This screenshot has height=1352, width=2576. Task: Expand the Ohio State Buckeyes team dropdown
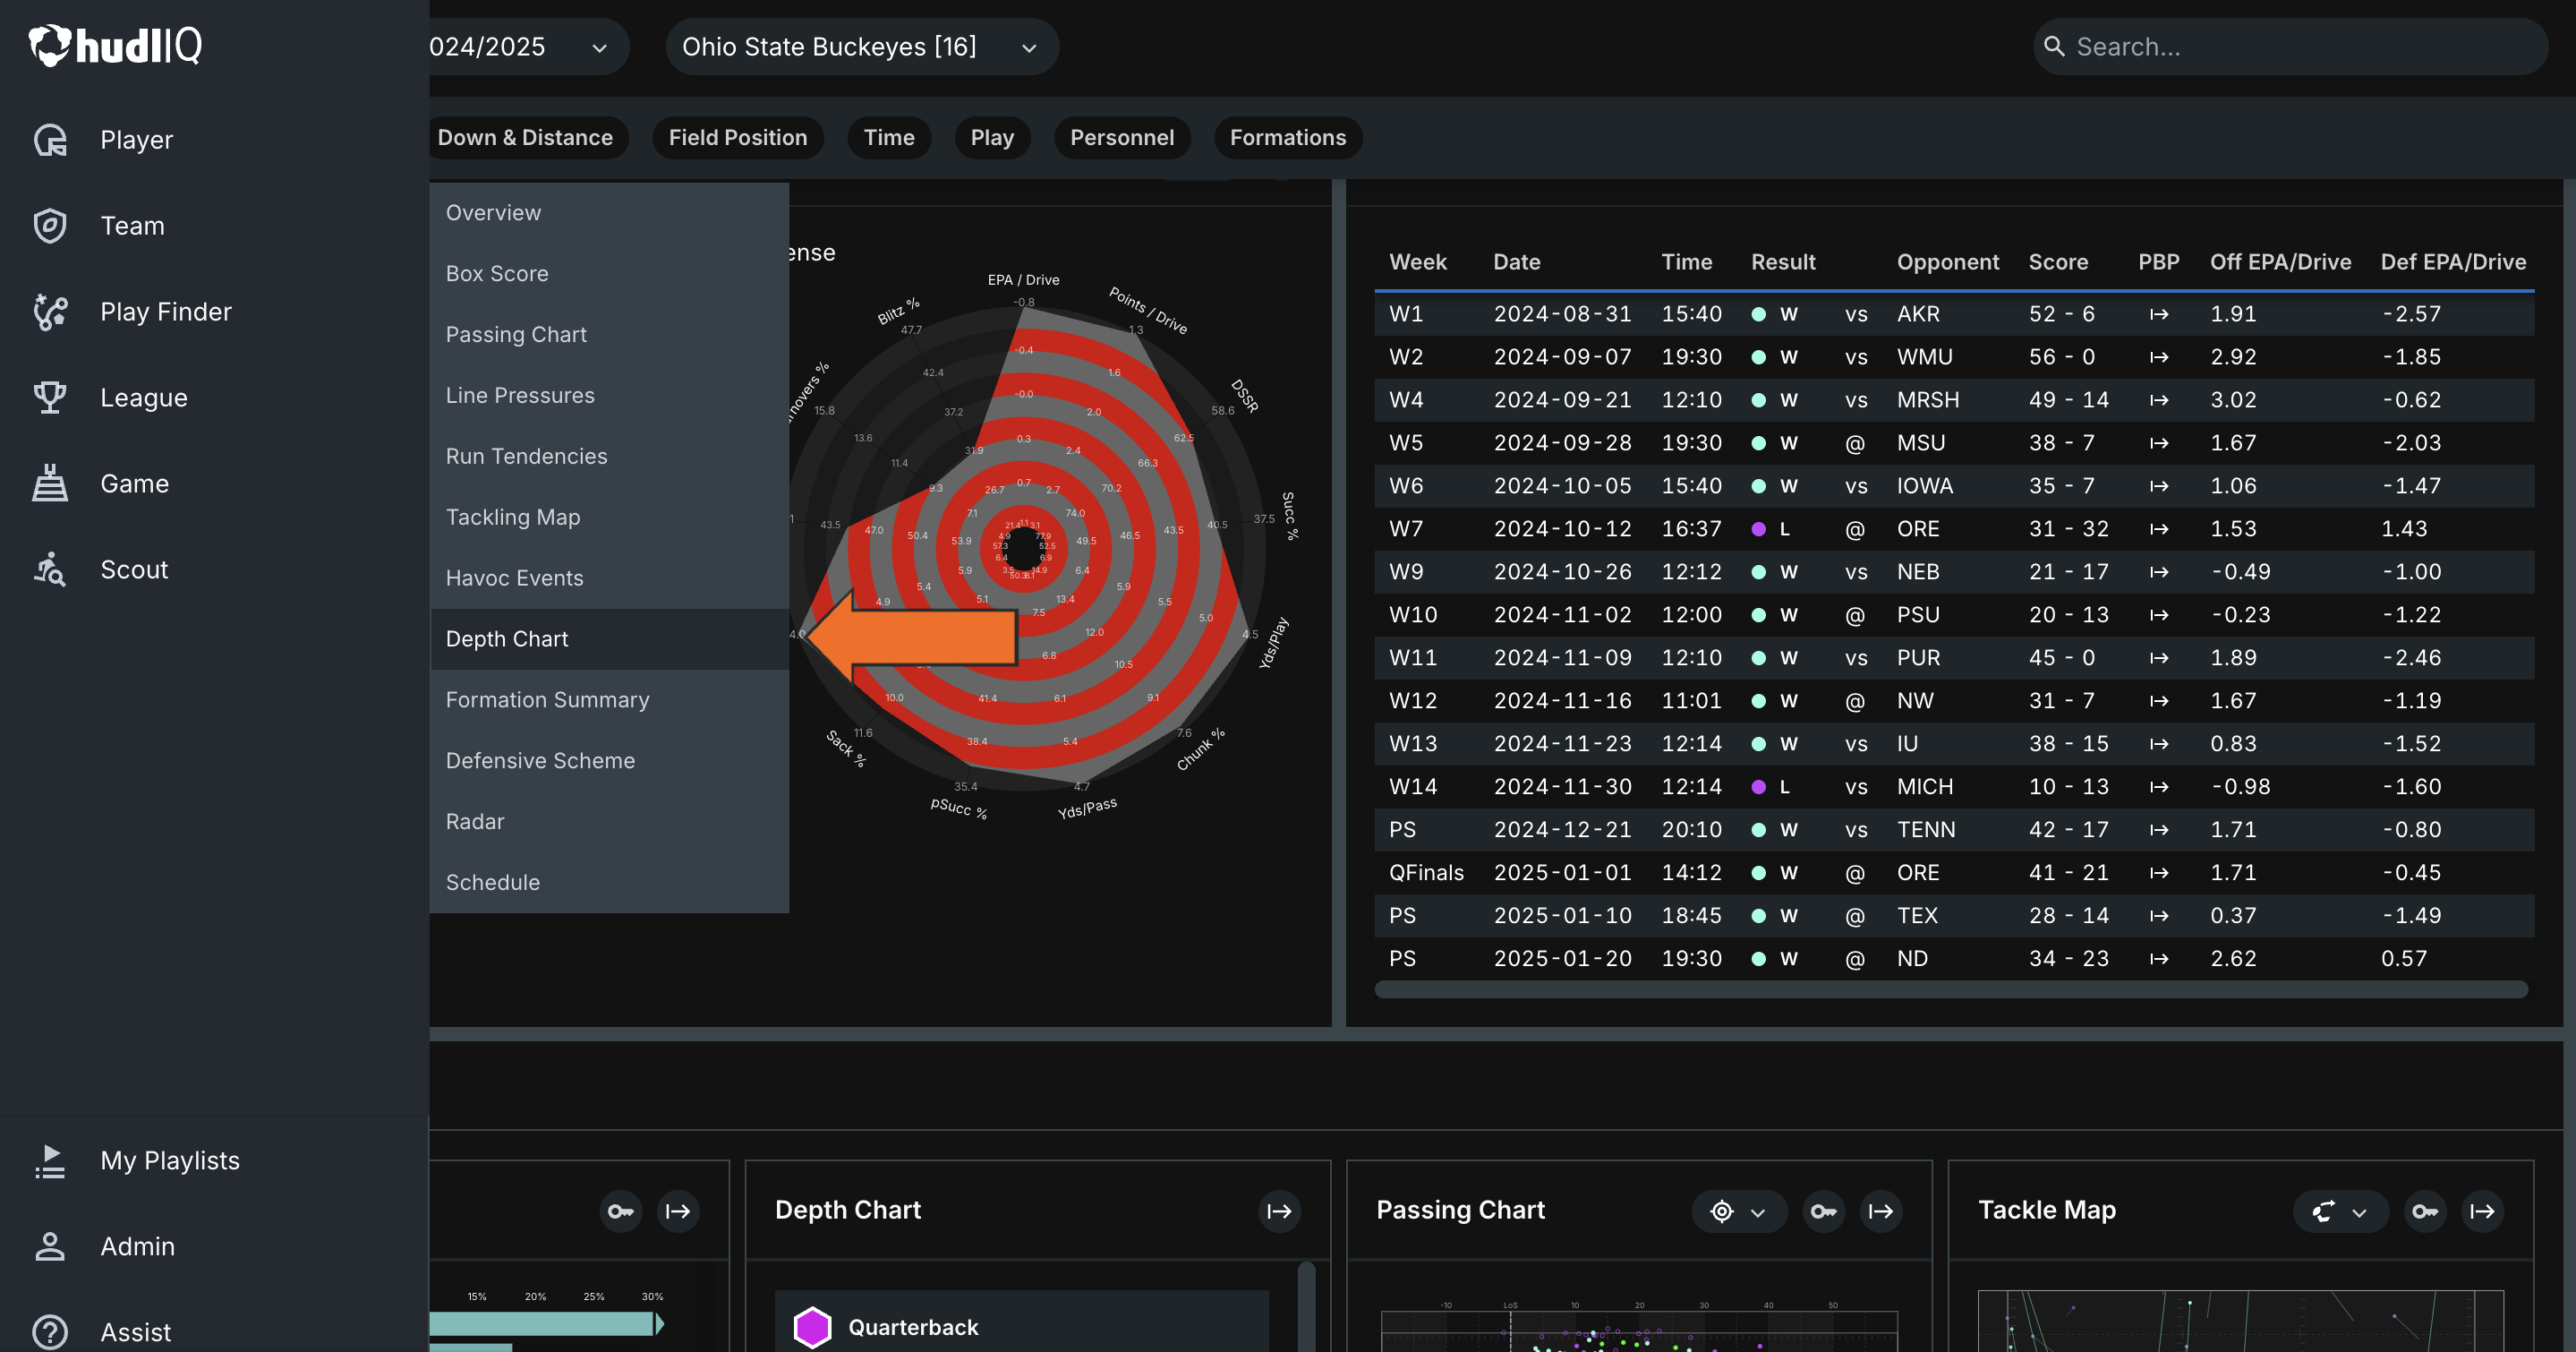[862, 47]
